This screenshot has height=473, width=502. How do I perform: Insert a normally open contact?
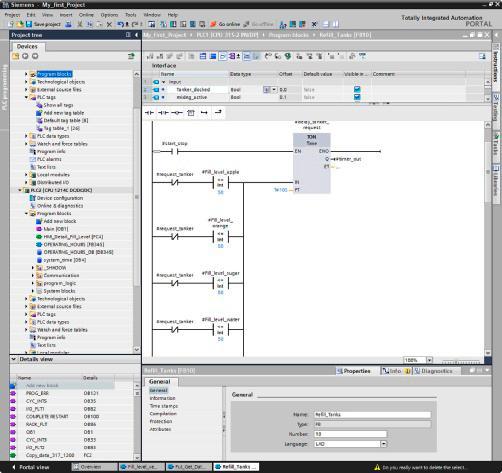pyautogui.click(x=149, y=113)
